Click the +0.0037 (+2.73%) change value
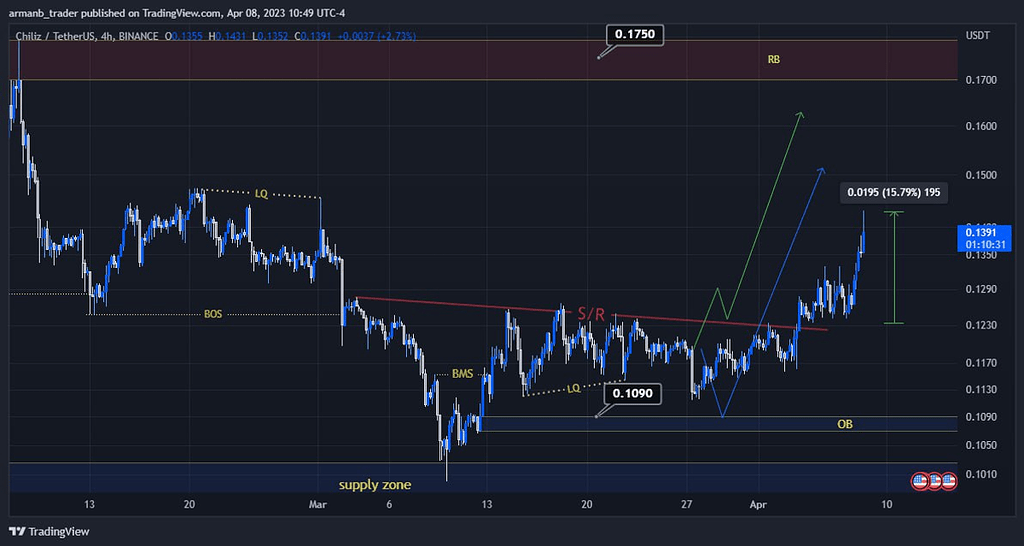This screenshot has height=546, width=1024. tap(376, 37)
